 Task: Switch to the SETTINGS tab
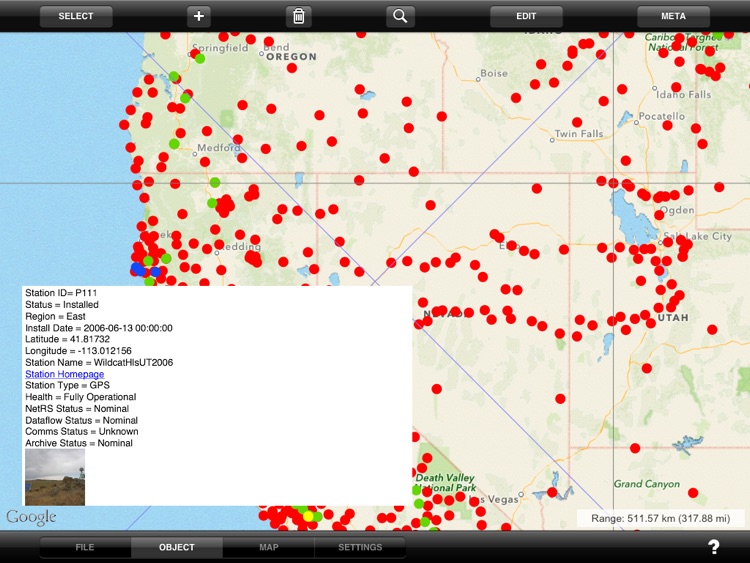(x=360, y=547)
